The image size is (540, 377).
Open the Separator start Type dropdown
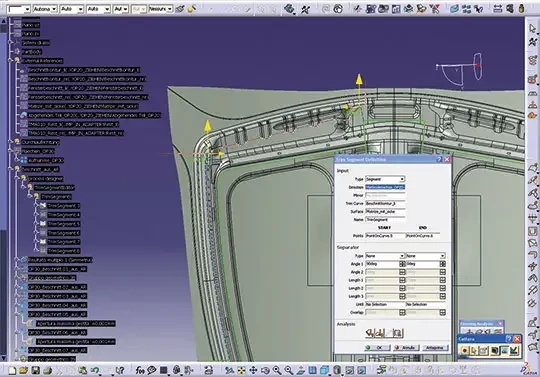coord(385,256)
